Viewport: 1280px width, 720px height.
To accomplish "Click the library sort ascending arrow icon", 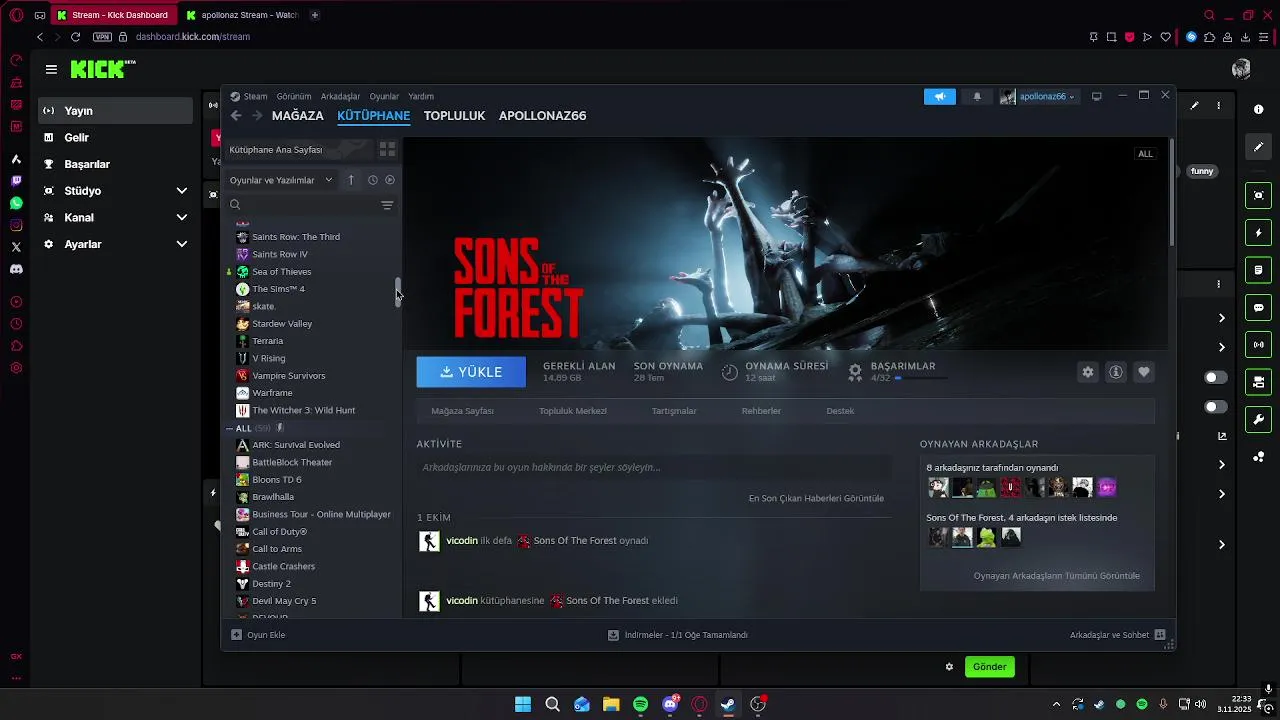I will (351, 180).
